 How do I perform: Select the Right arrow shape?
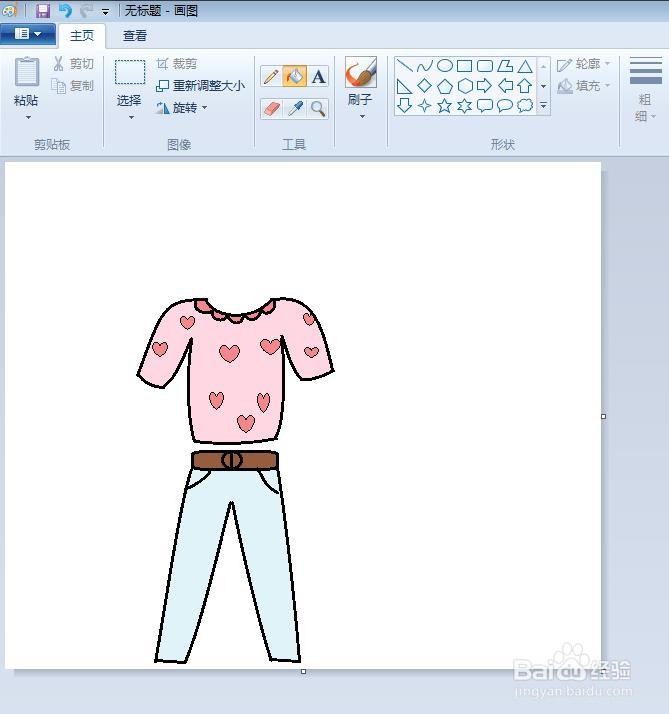pyautogui.click(x=485, y=86)
